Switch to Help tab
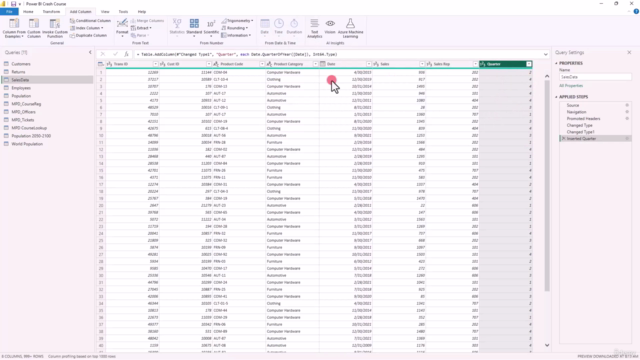640x360 pixels. (x=142, y=11)
